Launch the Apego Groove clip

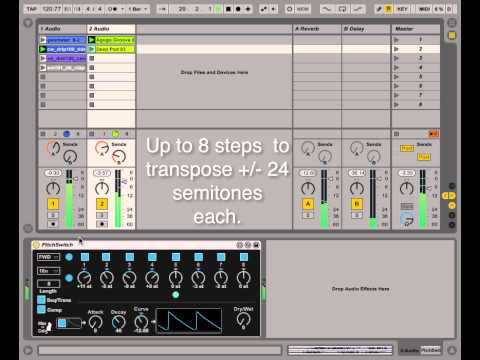(x=91, y=40)
